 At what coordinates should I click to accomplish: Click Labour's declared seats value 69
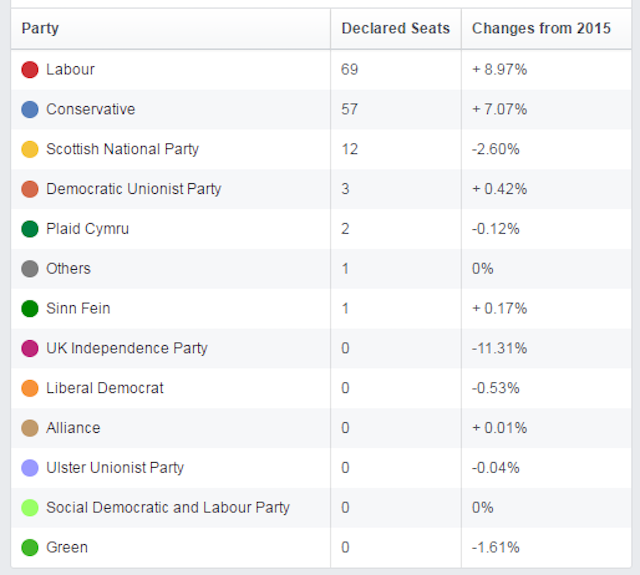(349, 69)
